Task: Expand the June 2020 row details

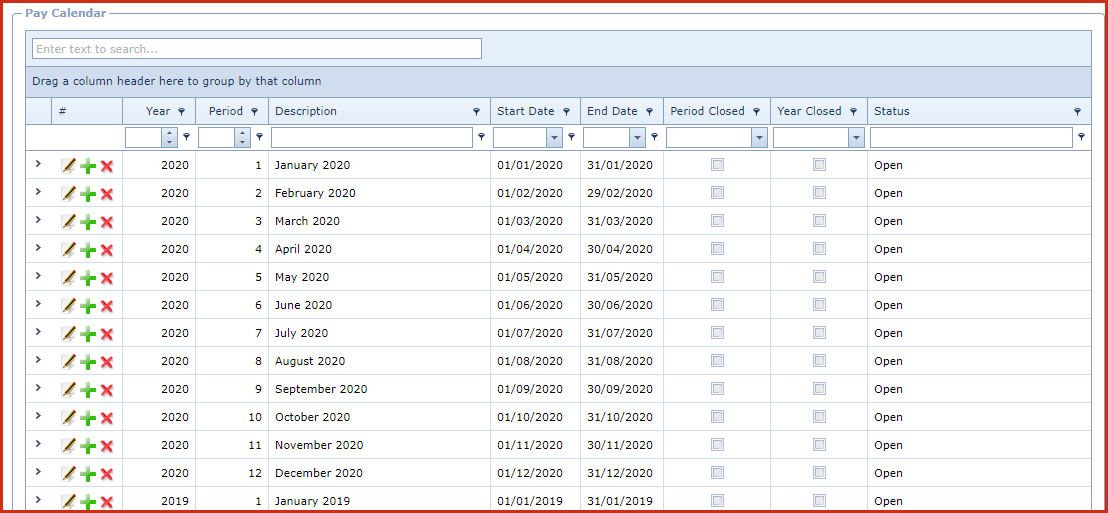Action: (38, 304)
